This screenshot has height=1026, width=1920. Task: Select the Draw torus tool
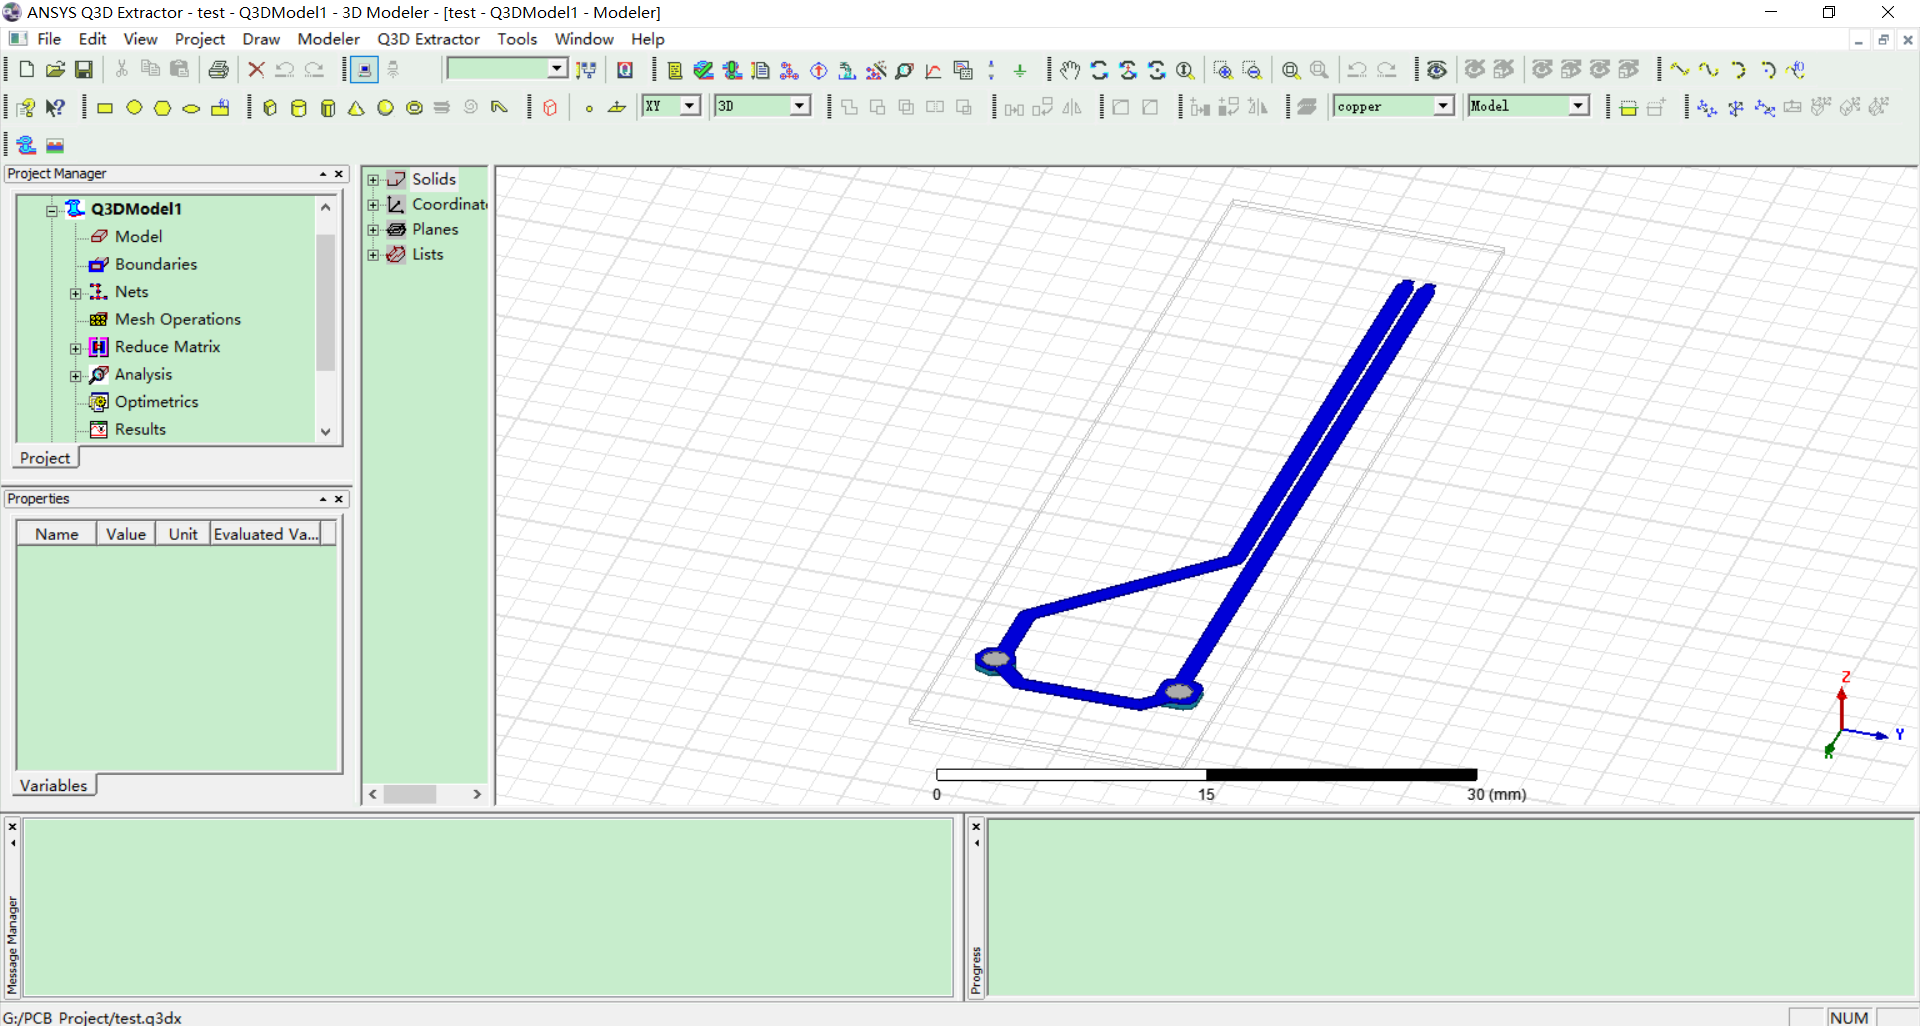point(414,107)
